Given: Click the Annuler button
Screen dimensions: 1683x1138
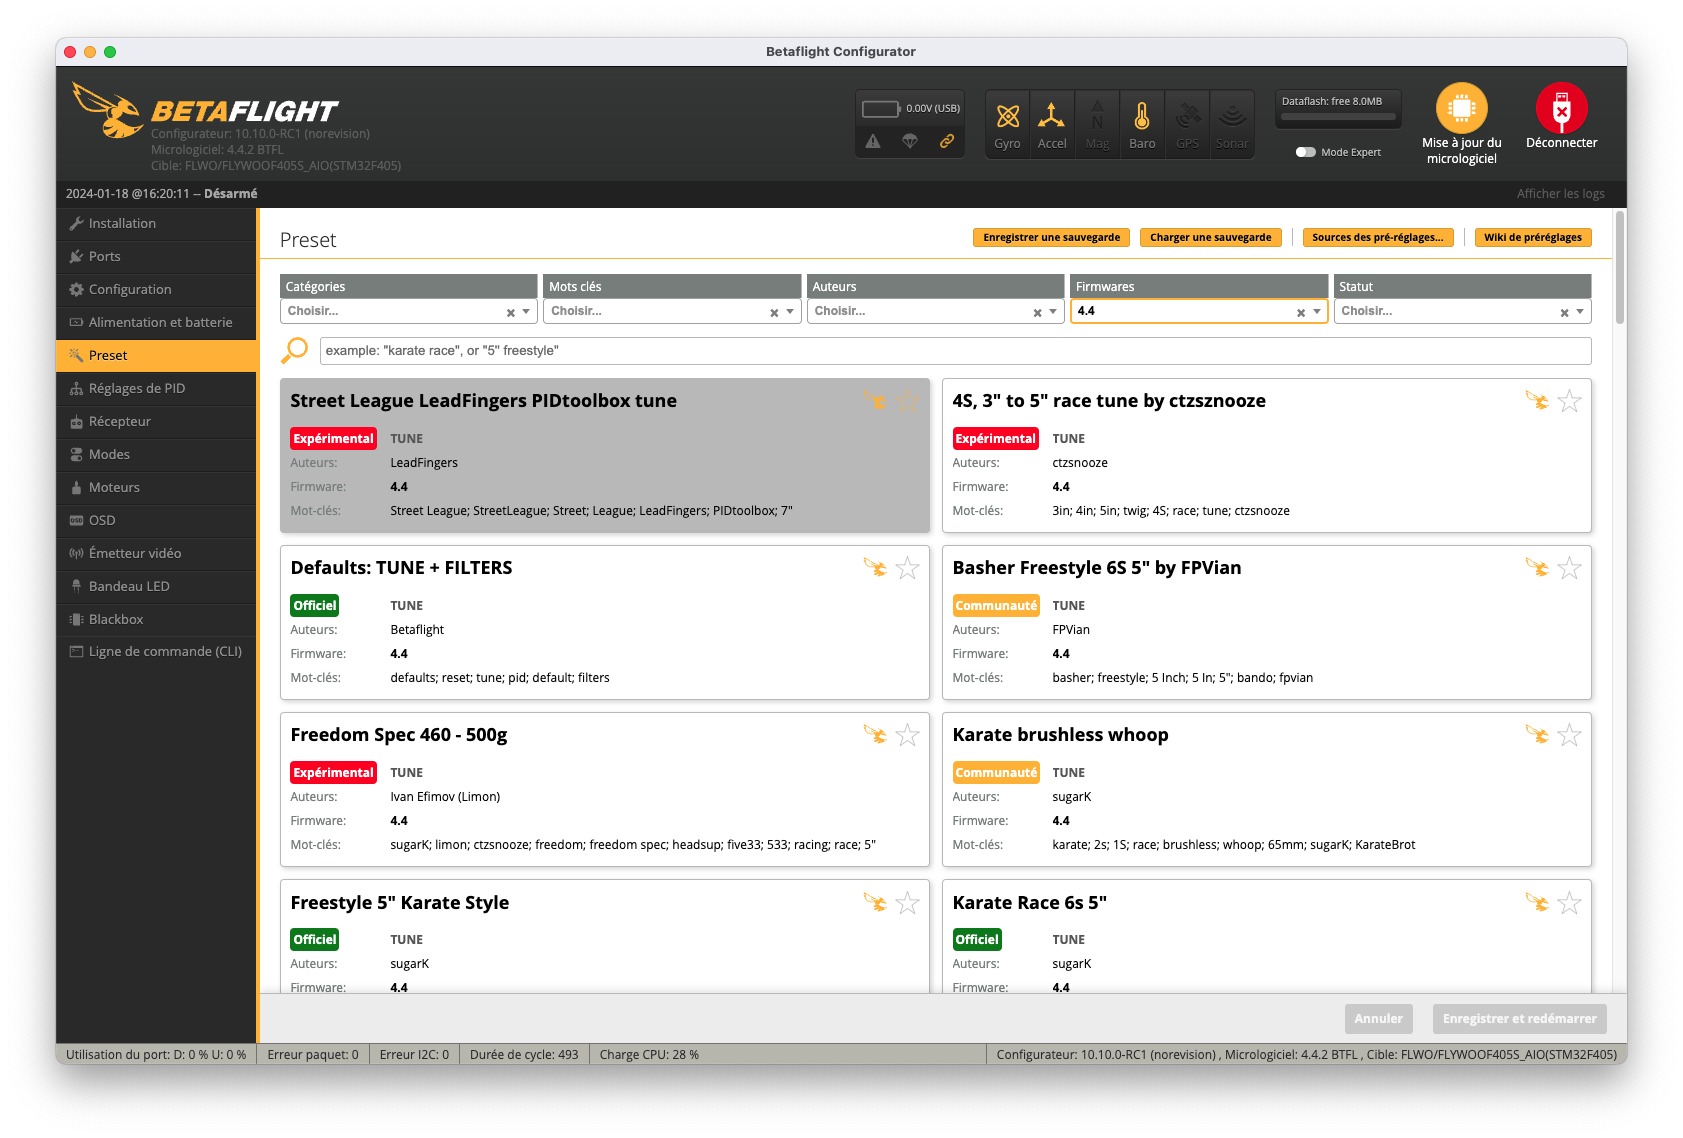Looking at the screenshot, I should [x=1378, y=1019].
